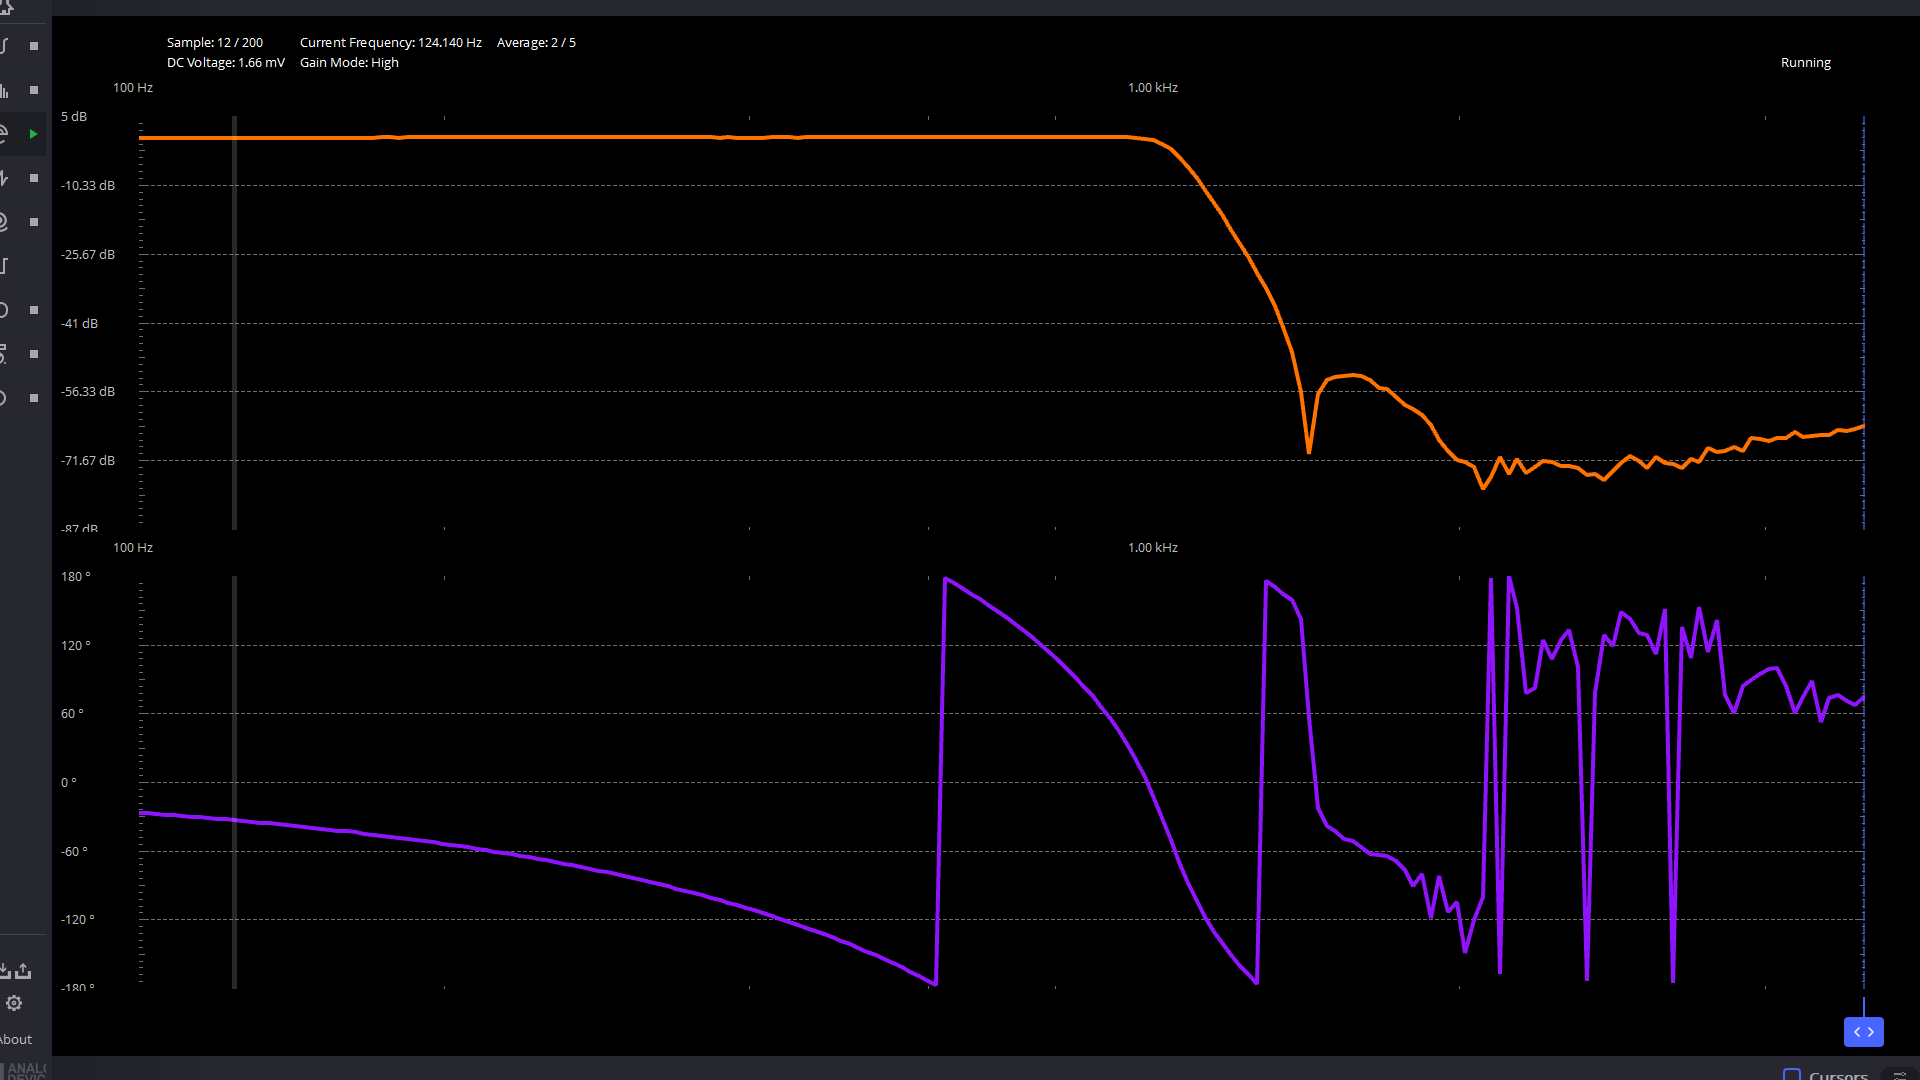This screenshot has height=1080, width=1920.
Task: Select the active Network Analyzer sidebar icon
Action: [x=5, y=133]
